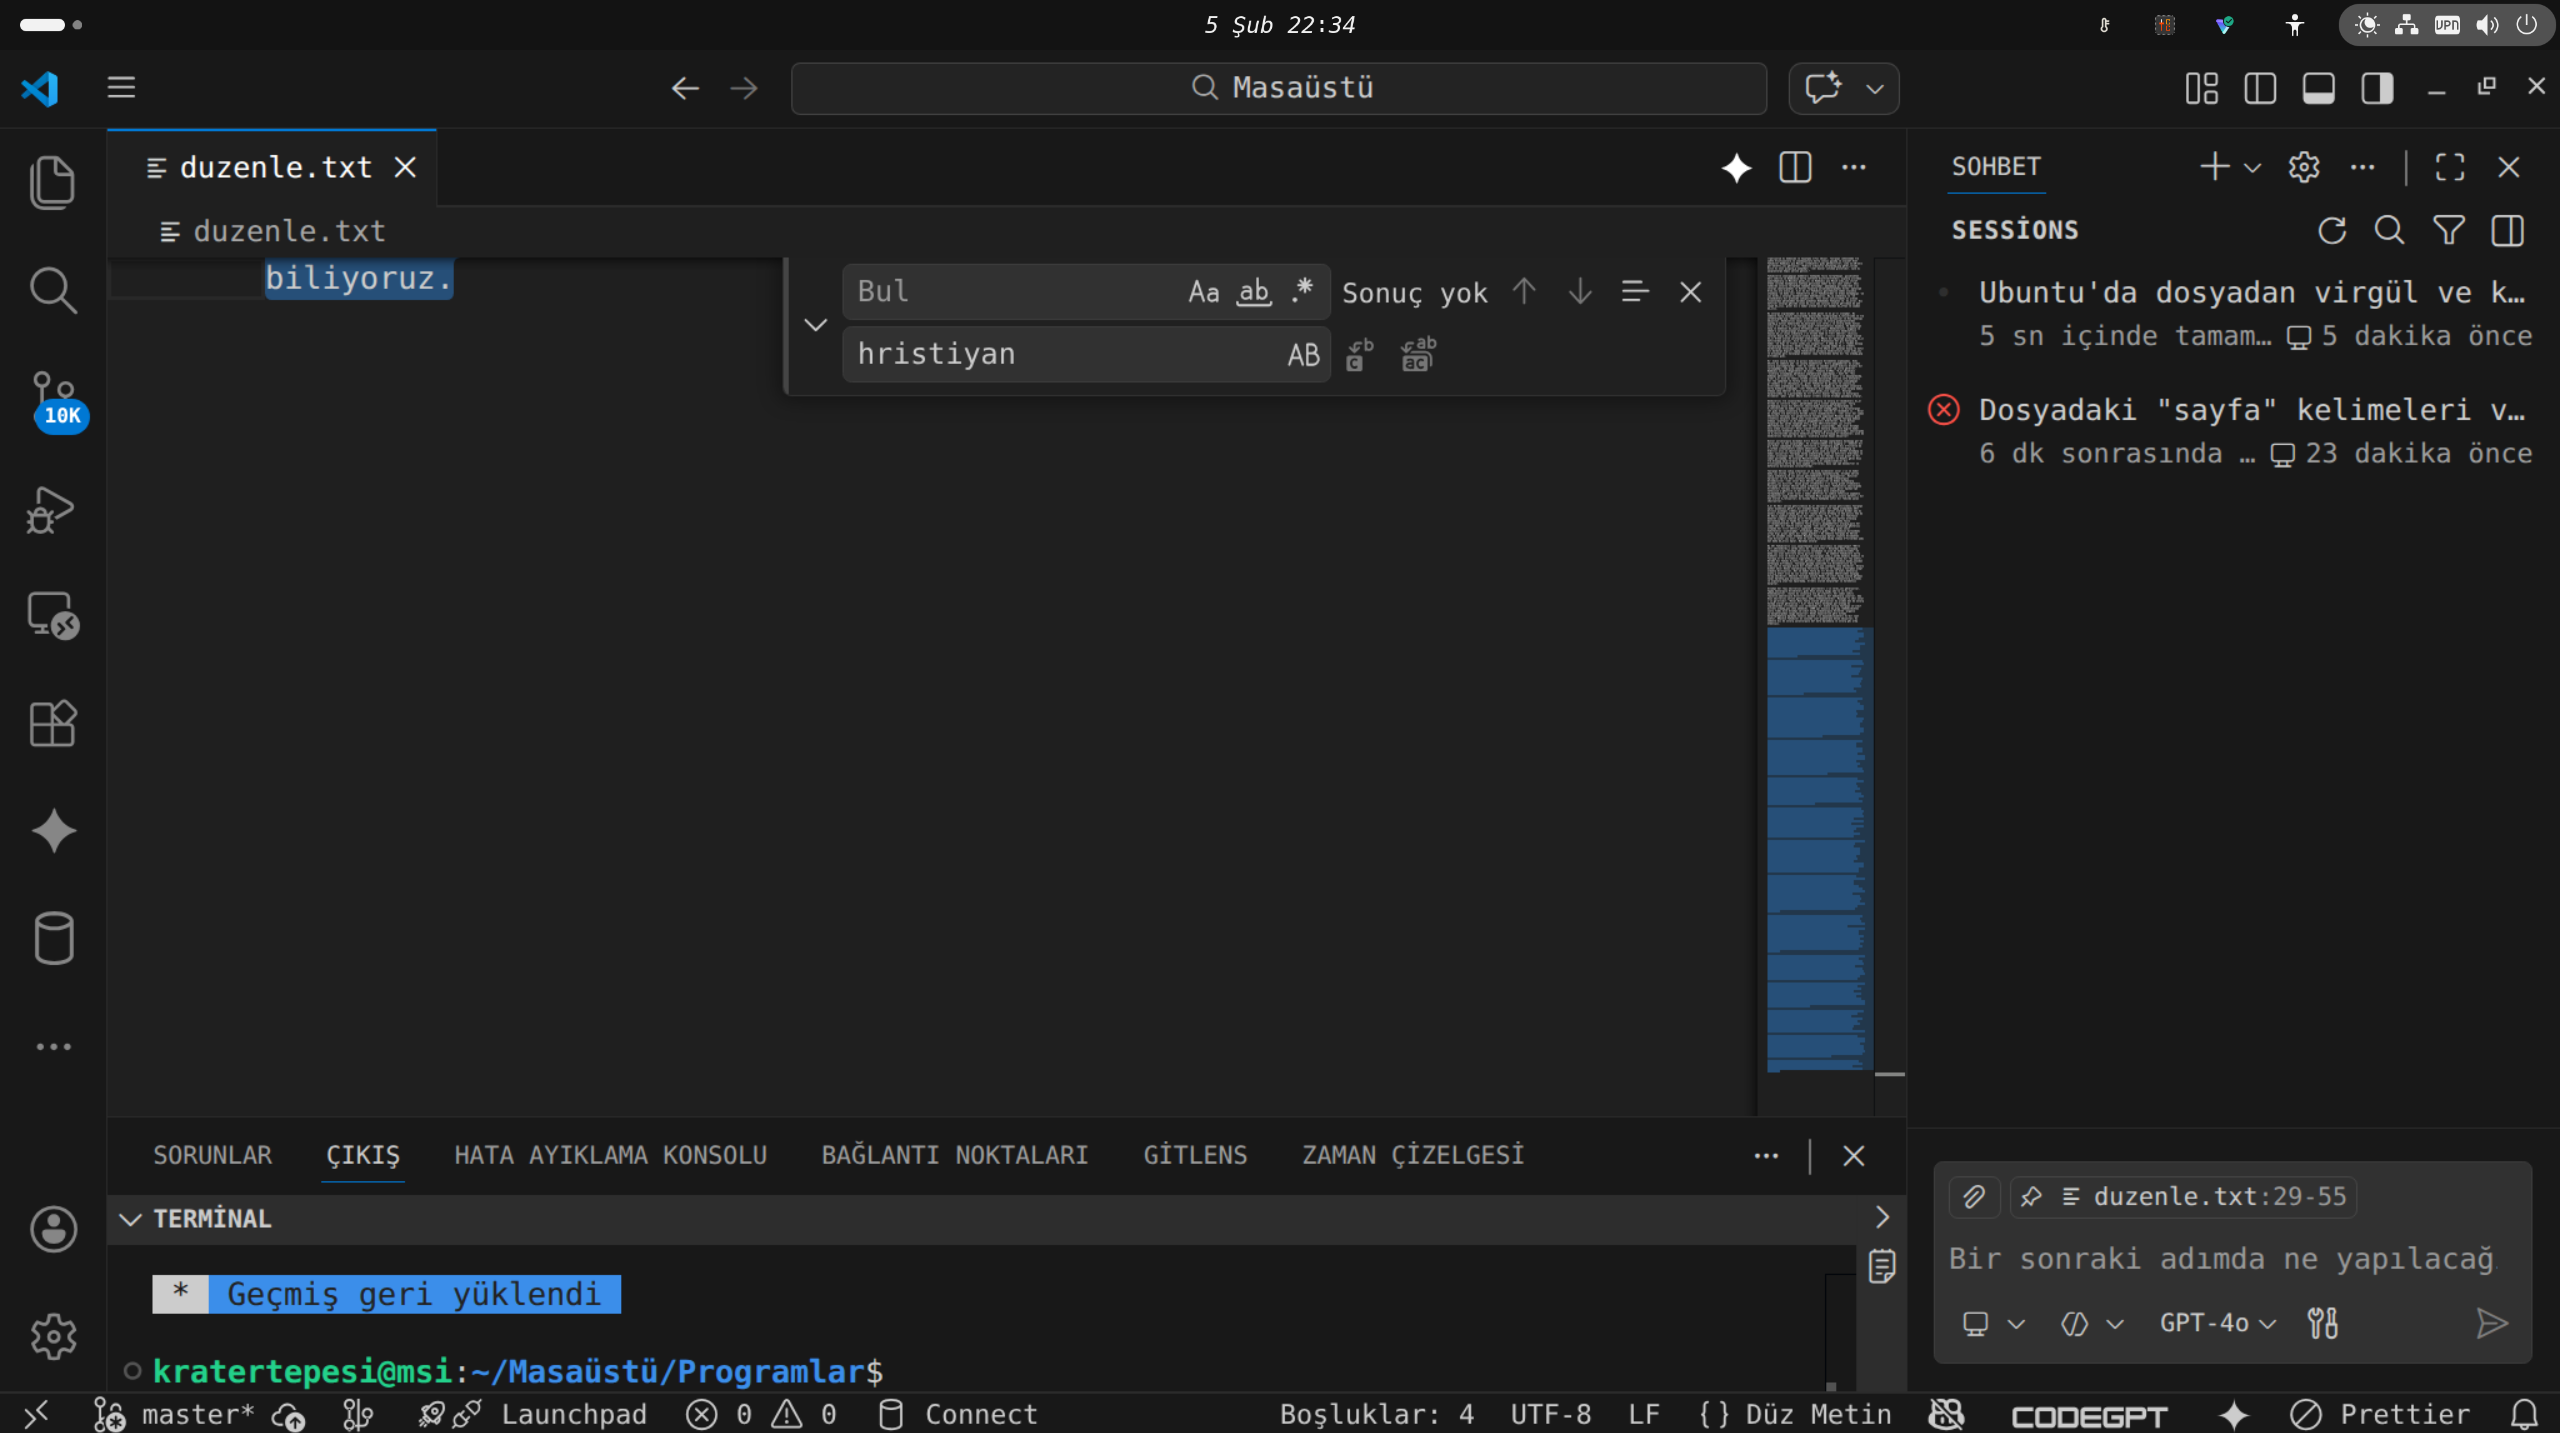Open Accounts menu in activity bar

53,1229
